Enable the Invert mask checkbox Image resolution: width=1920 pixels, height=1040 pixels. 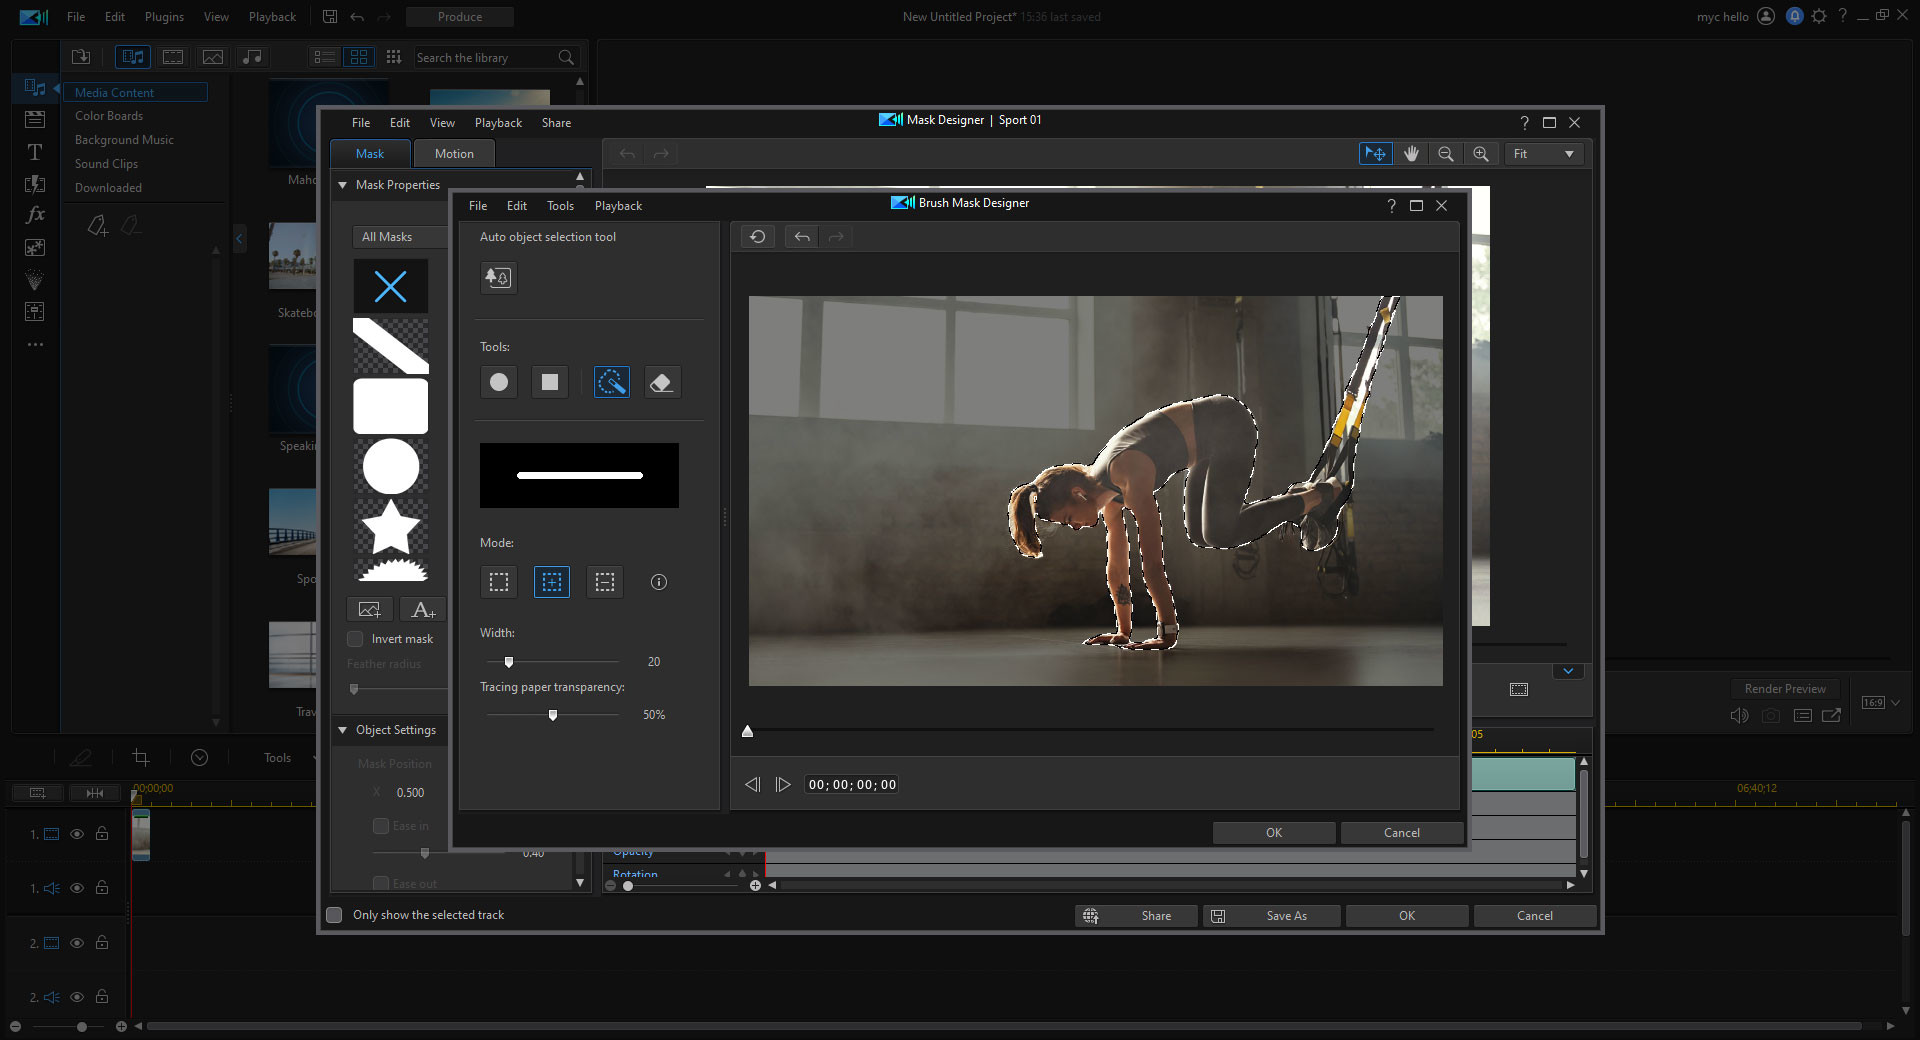[x=355, y=638]
